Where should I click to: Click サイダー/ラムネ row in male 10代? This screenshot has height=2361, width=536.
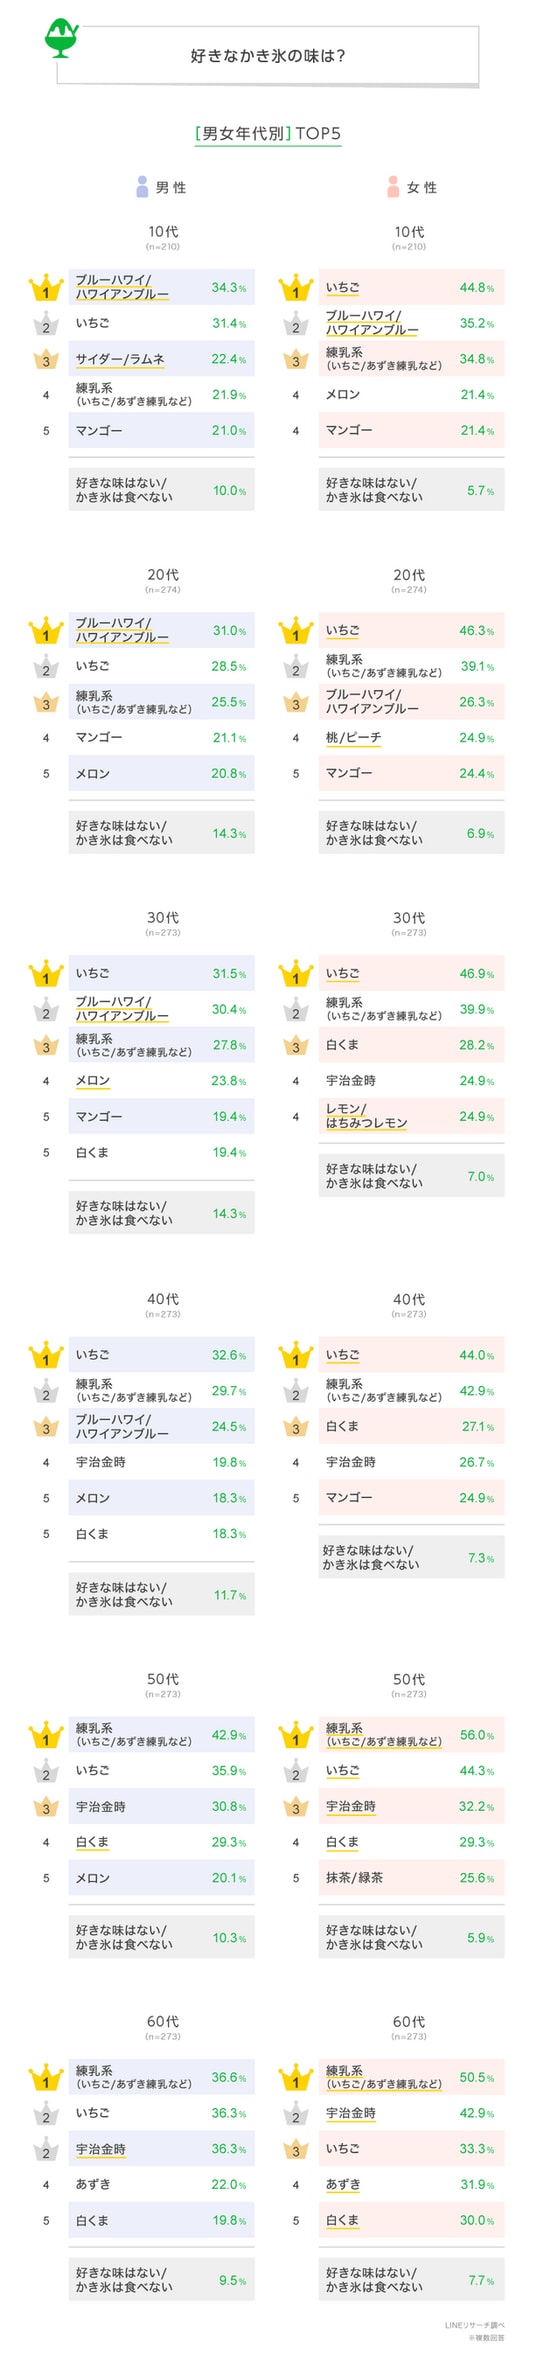pyautogui.click(x=161, y=359)
